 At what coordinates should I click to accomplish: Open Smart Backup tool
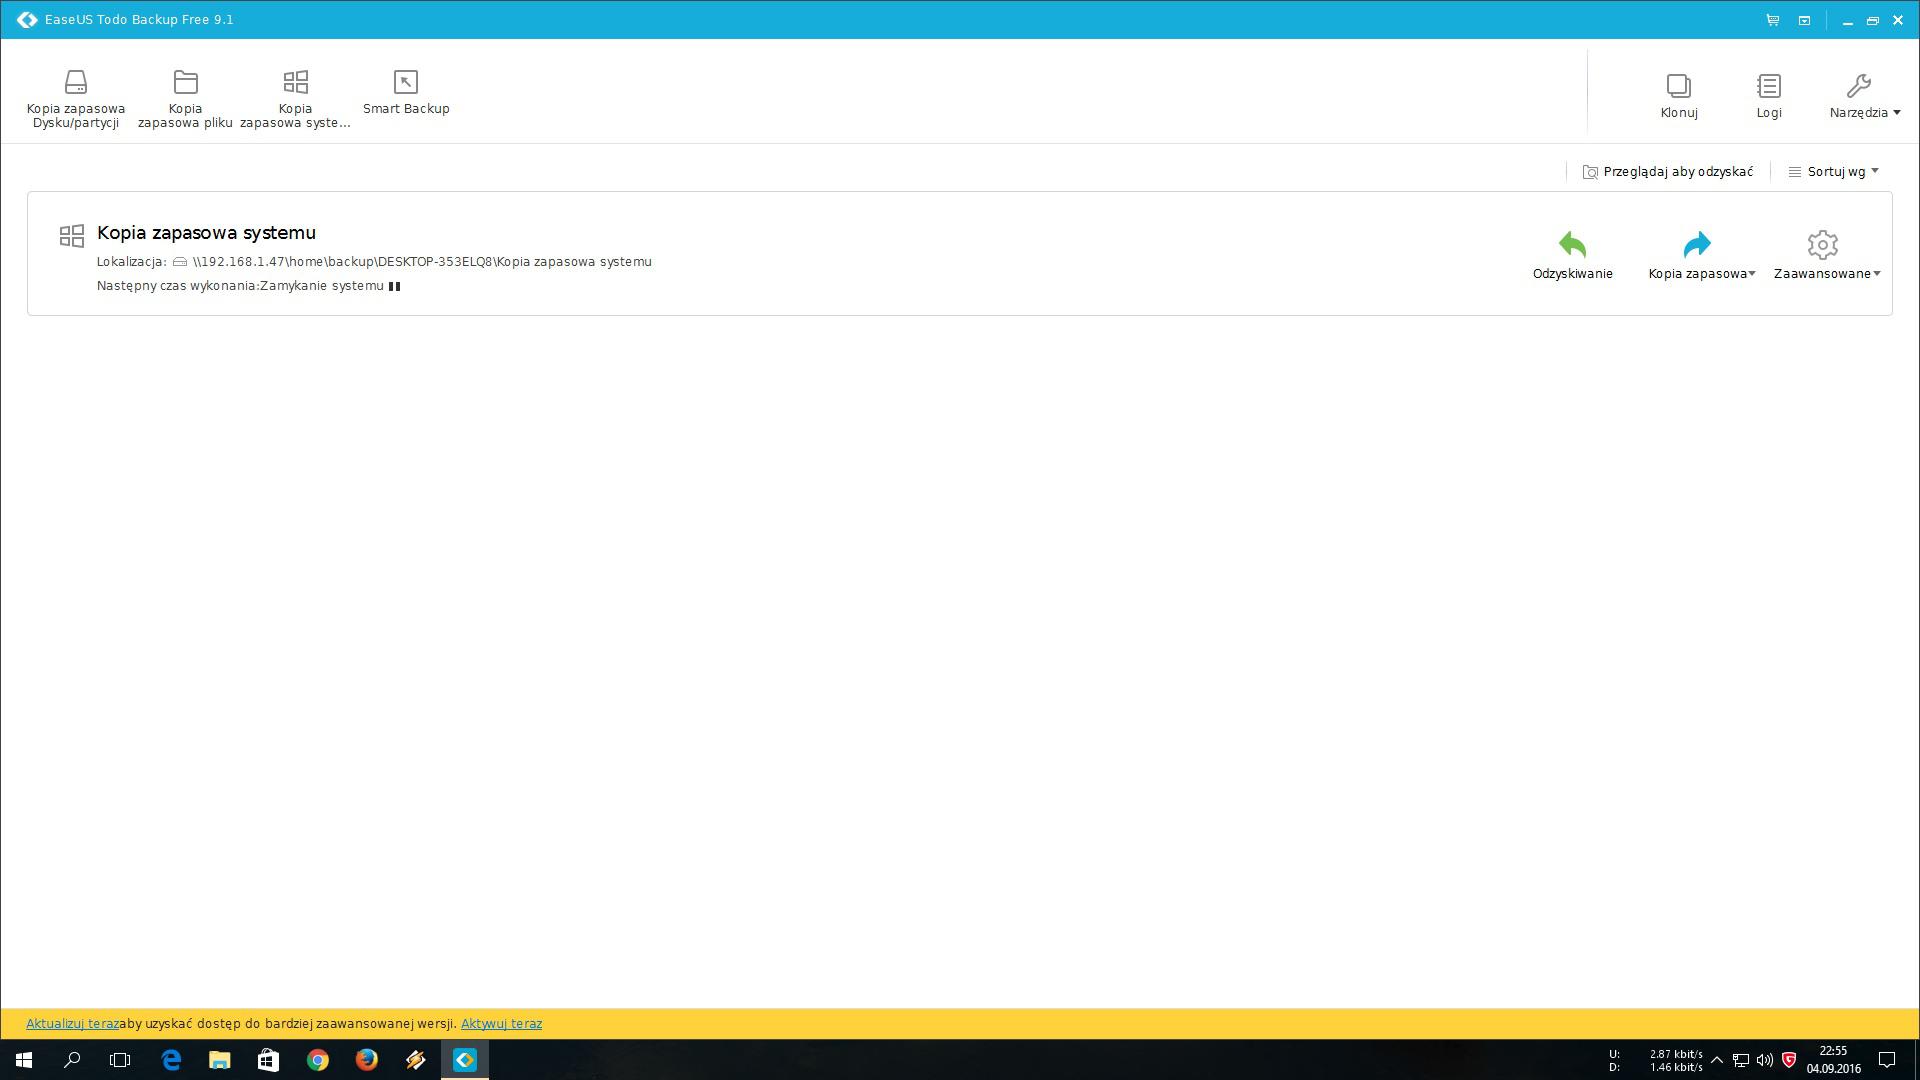coord(405,93)
